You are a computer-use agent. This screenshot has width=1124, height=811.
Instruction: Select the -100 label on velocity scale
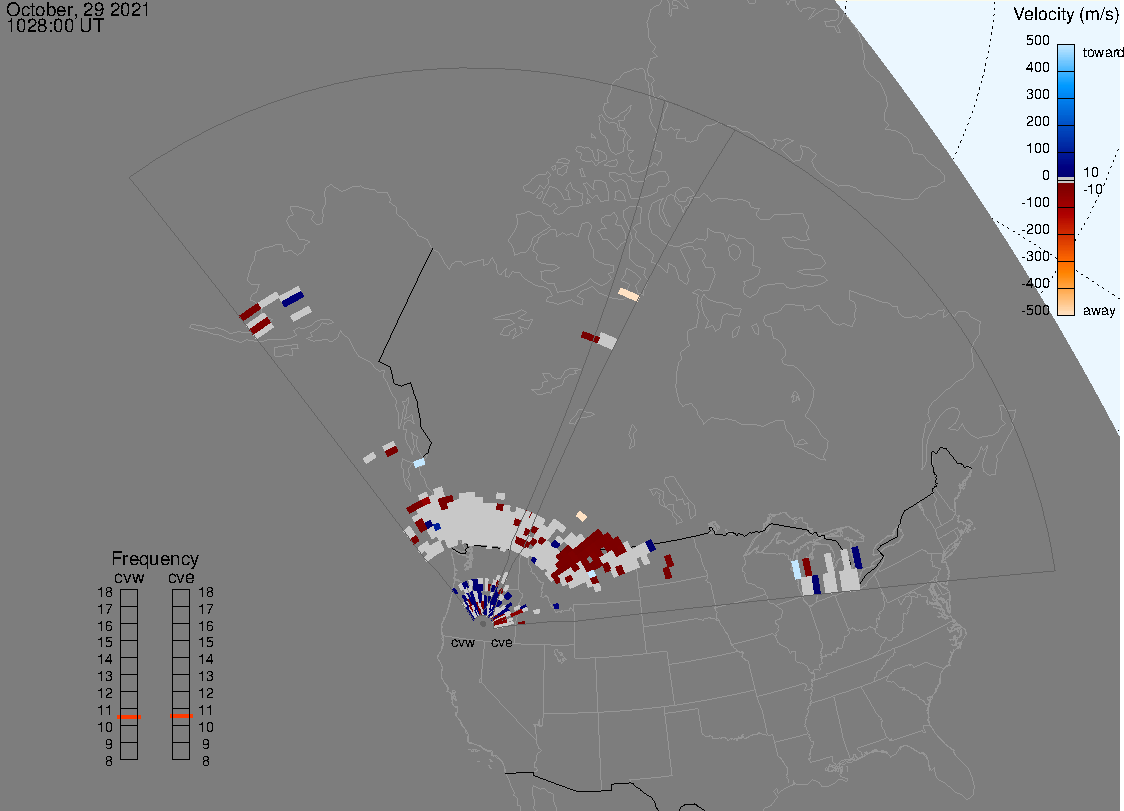click(x=1035, y=202)
